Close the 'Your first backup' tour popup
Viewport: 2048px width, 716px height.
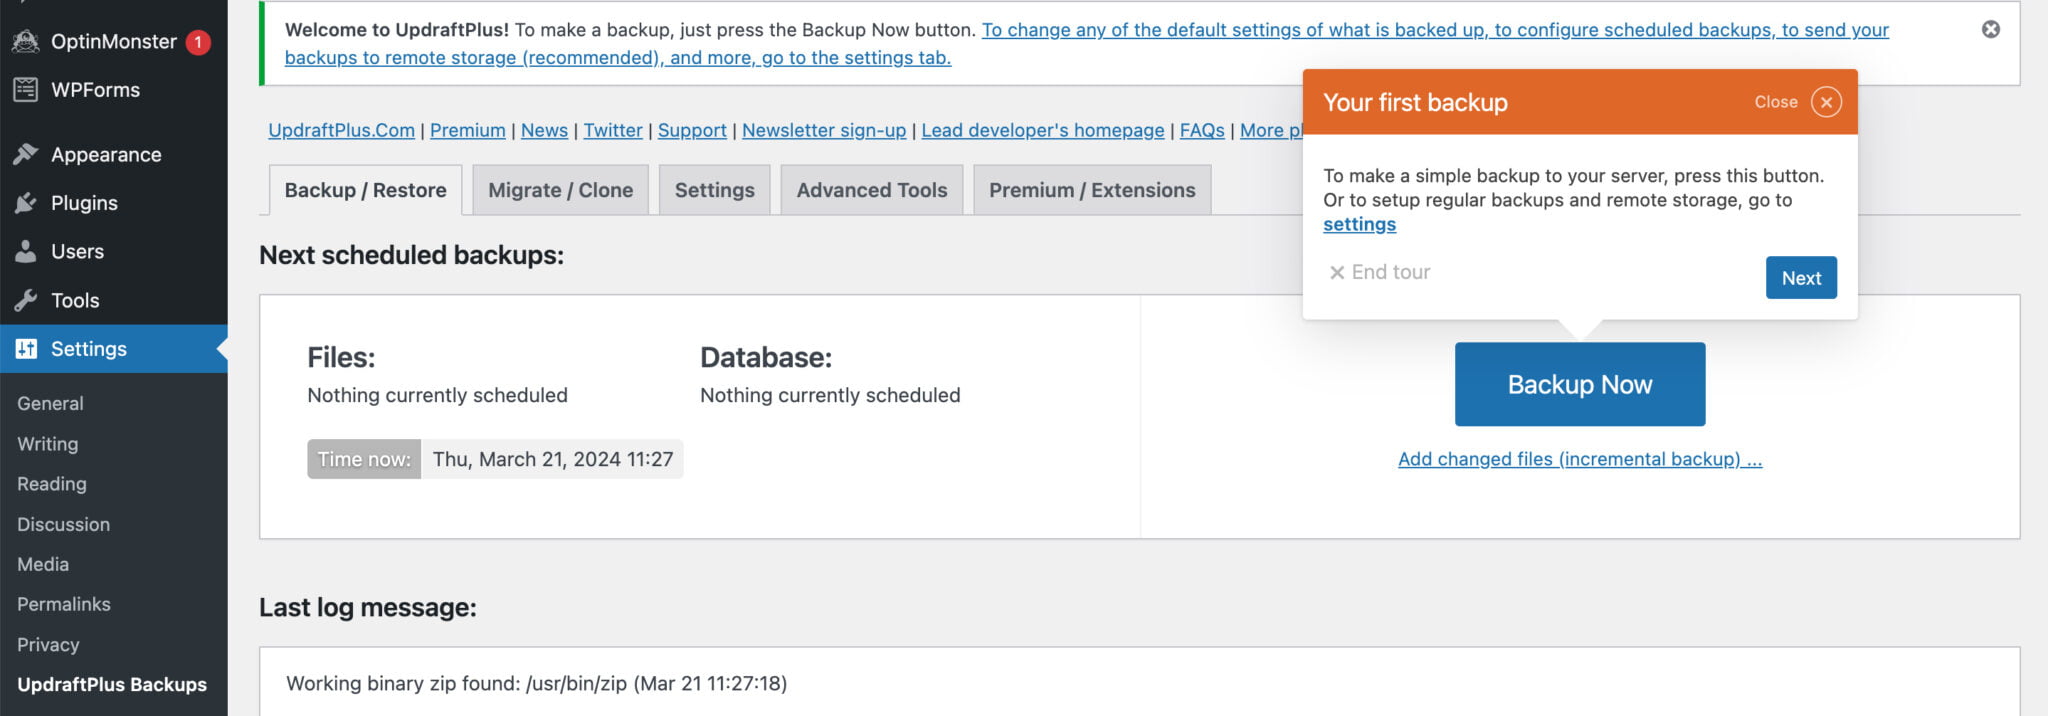(x=1825, y=102)
